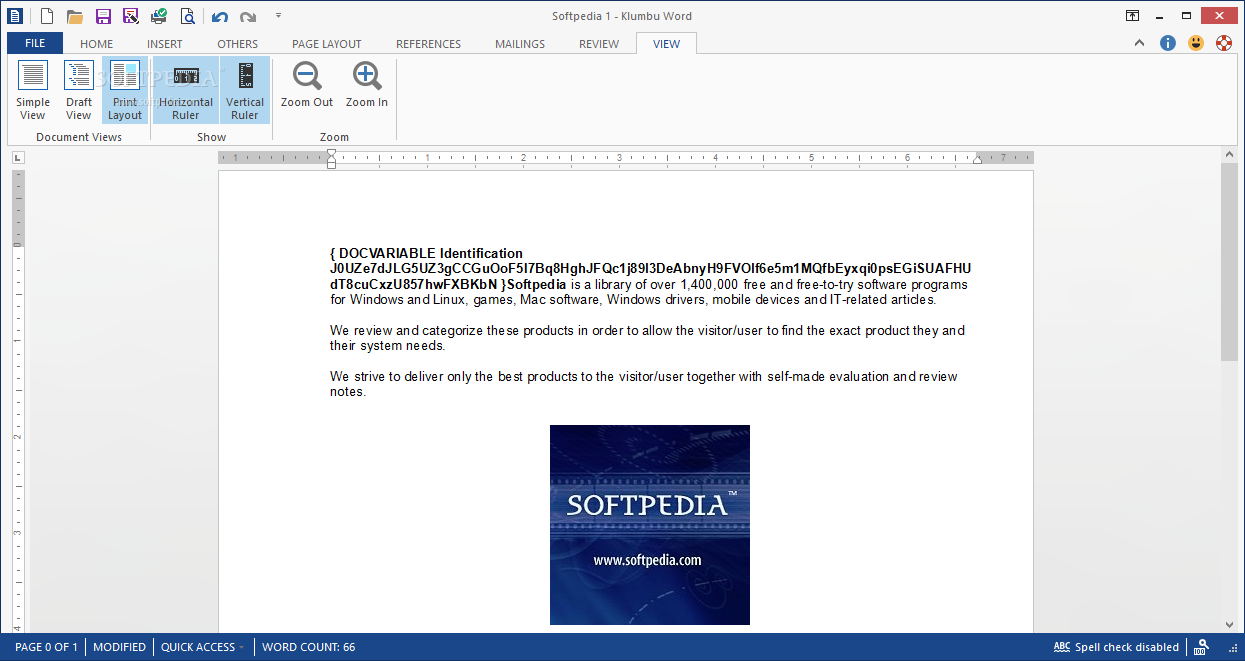Open the QUICK ACCESS dropdown in status bar
This screenshot has width=1245, height=661.
pos(202,647)
